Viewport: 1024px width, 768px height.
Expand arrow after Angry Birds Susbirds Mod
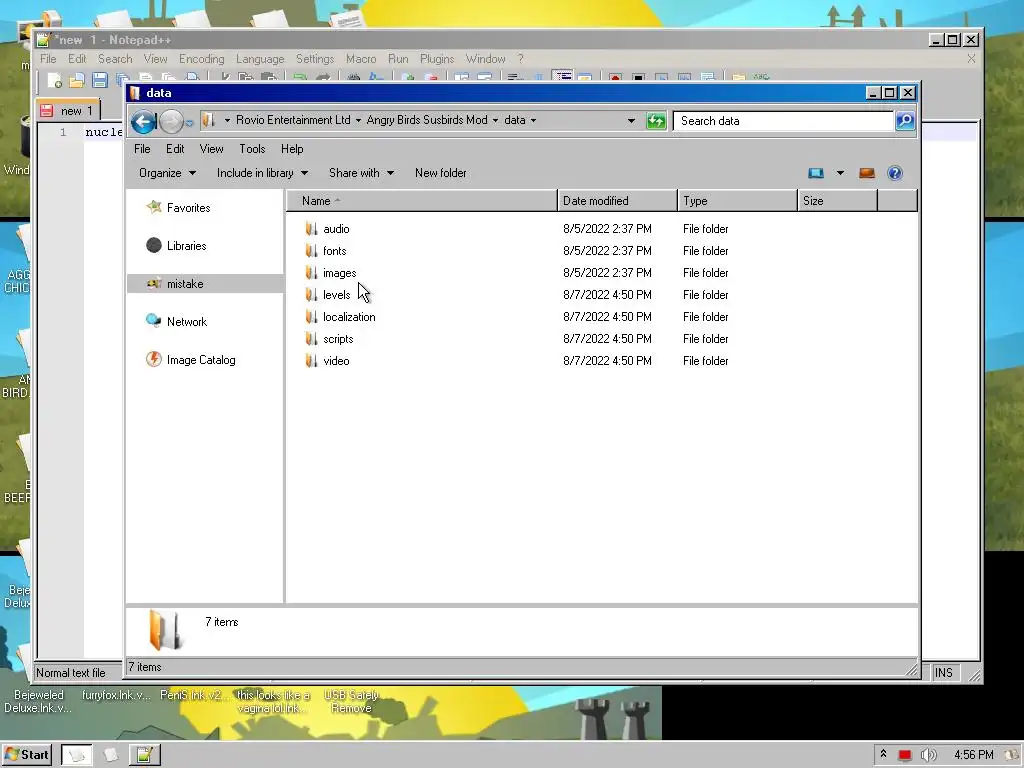495,120
